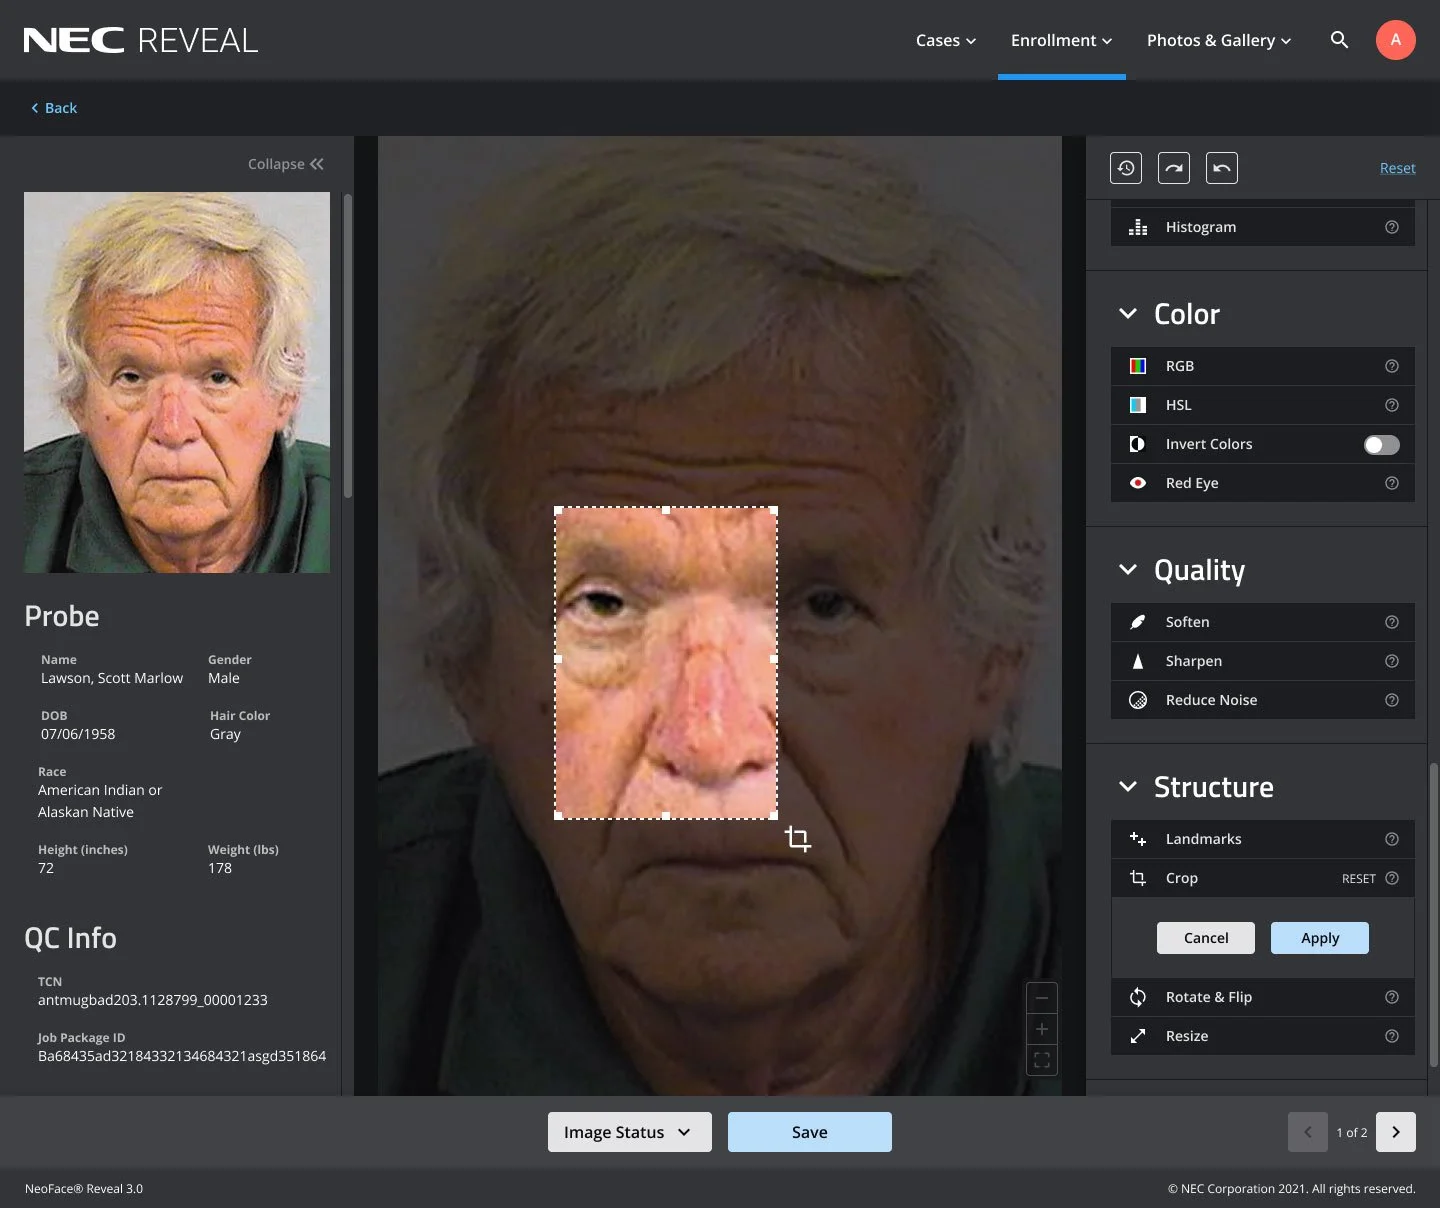The height and width of the screenshot is (1208, 1440).
Task: Click the left panel vertical scrollbar
Action: click(348, 345)
